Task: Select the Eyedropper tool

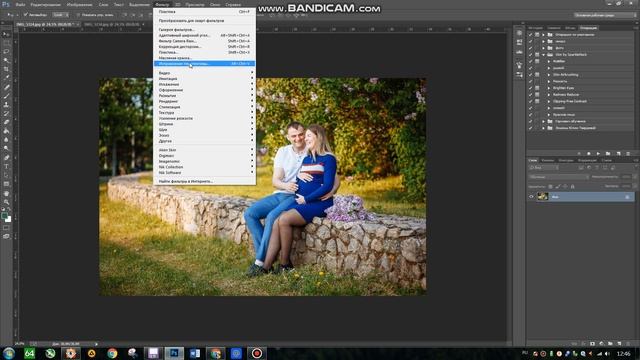Action: click(6, 78)
